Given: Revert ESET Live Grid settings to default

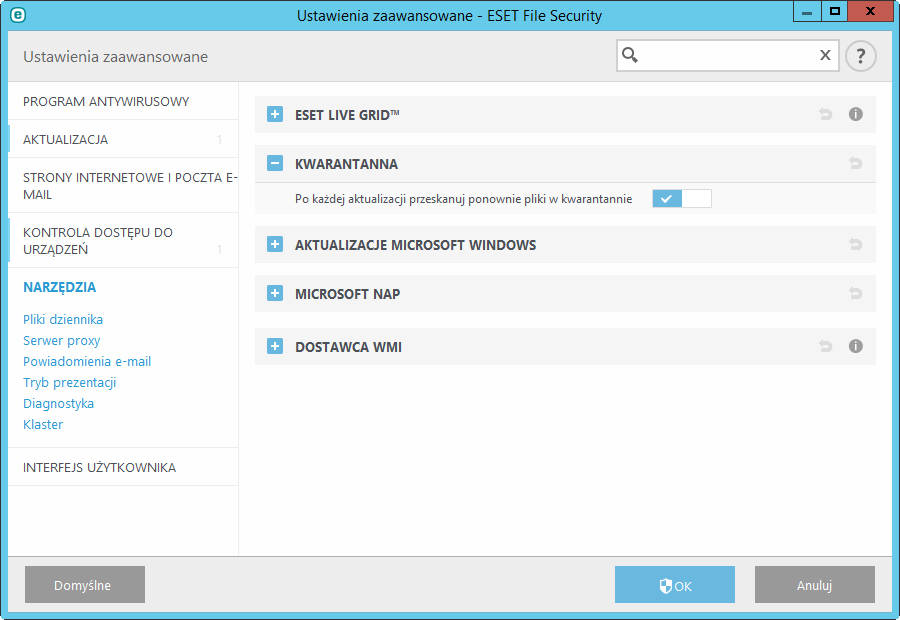Looking at the screenshot, I should coord(825,114).
